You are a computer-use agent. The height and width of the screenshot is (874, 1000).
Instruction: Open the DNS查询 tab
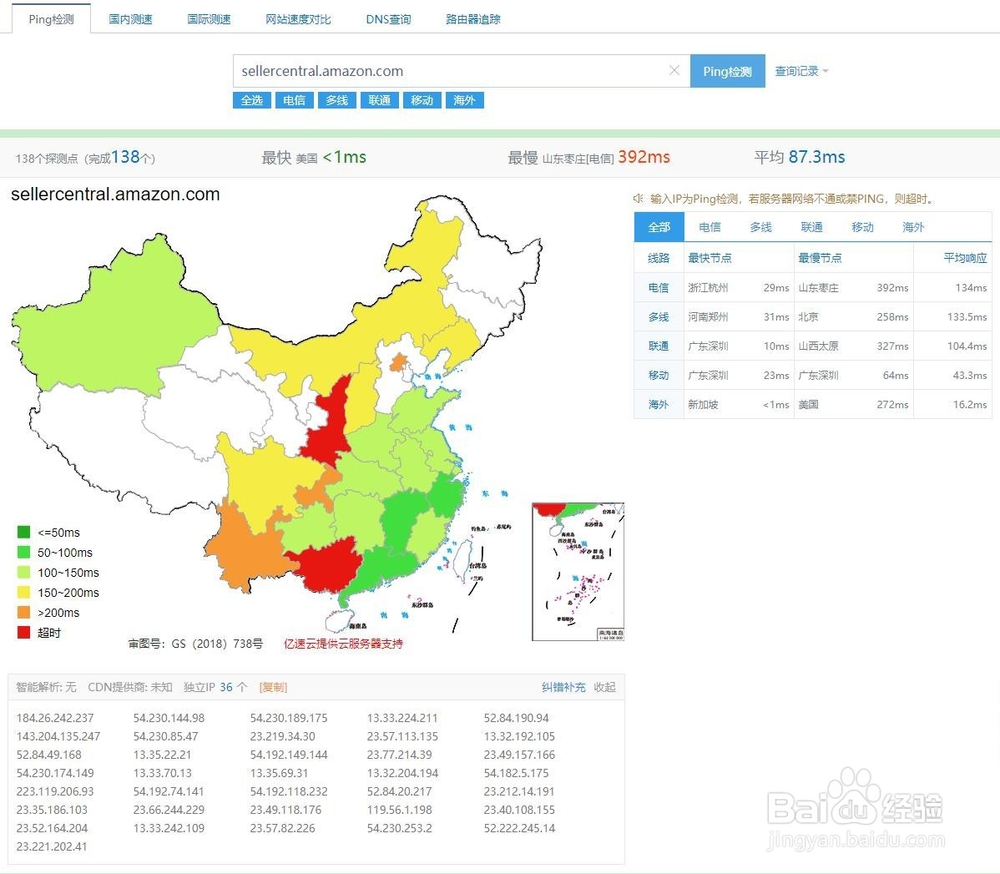[388, 19]
